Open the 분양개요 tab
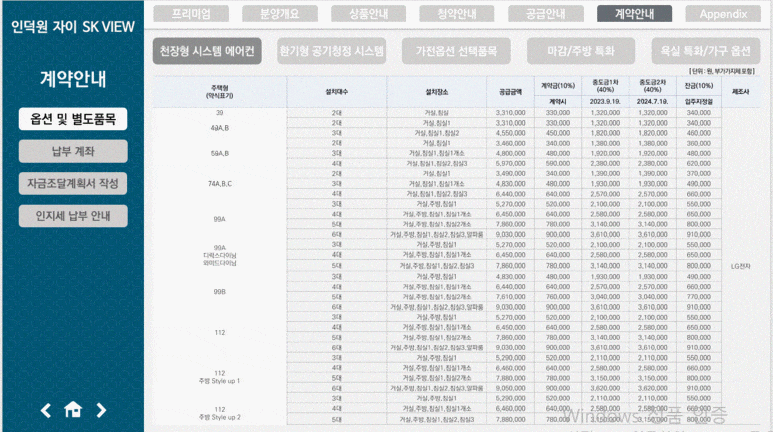Image resolution: width=773 pixels, height=432 pixels. click(x=280, y=14)
